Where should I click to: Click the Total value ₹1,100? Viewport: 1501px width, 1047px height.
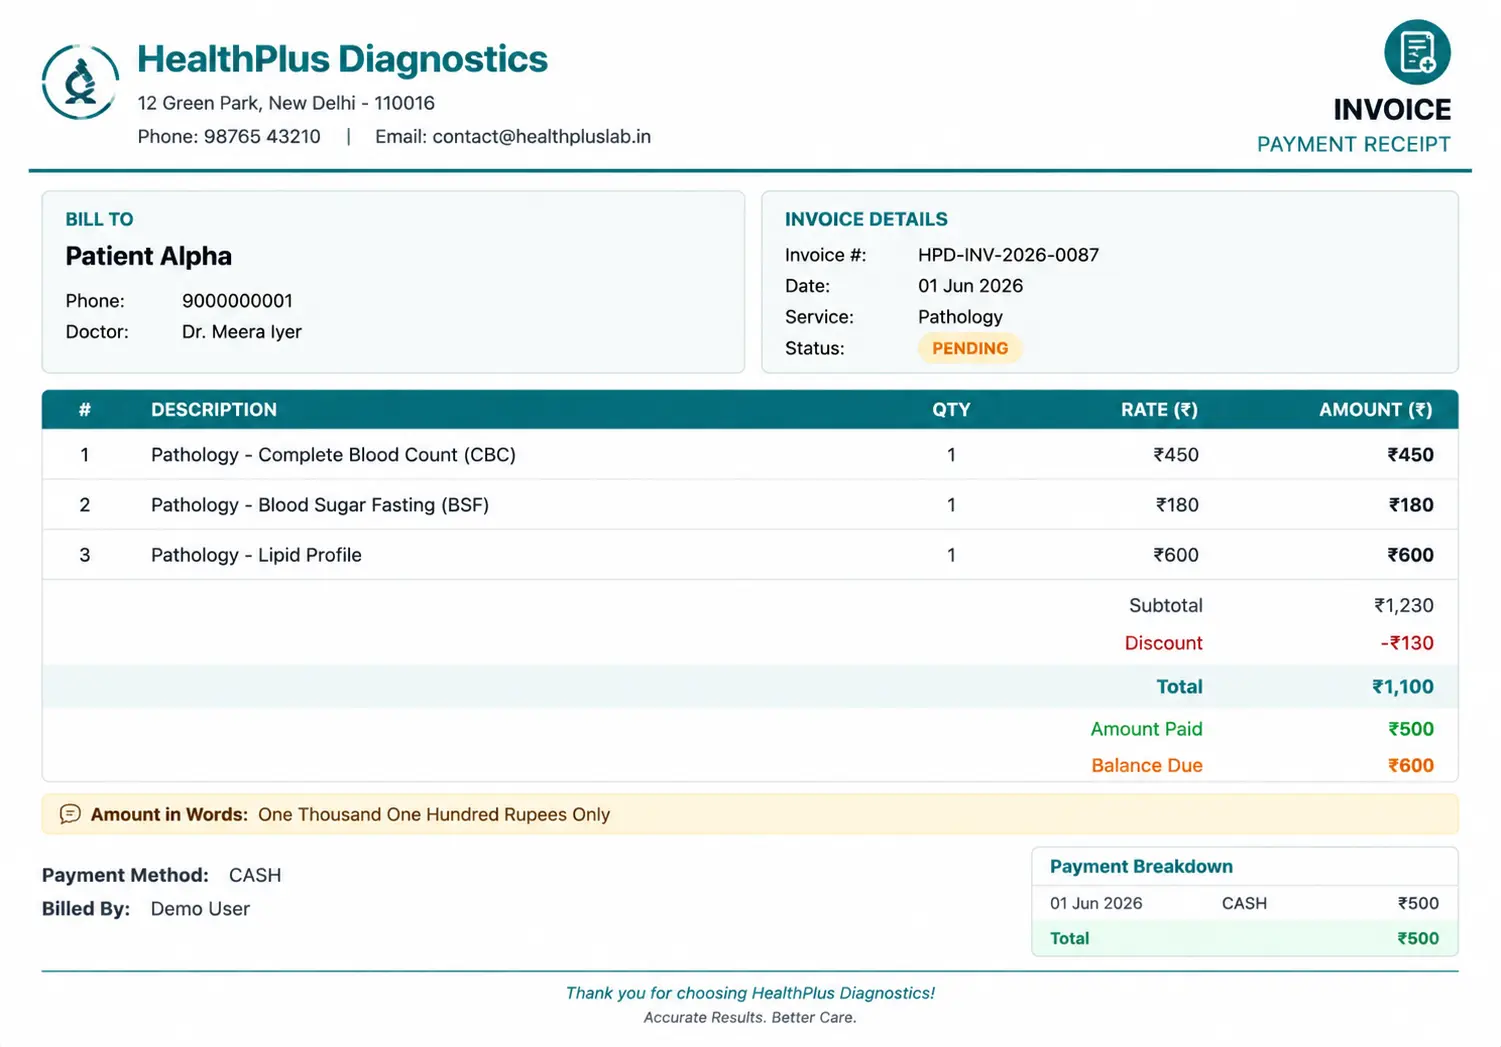coord(1402,687)
